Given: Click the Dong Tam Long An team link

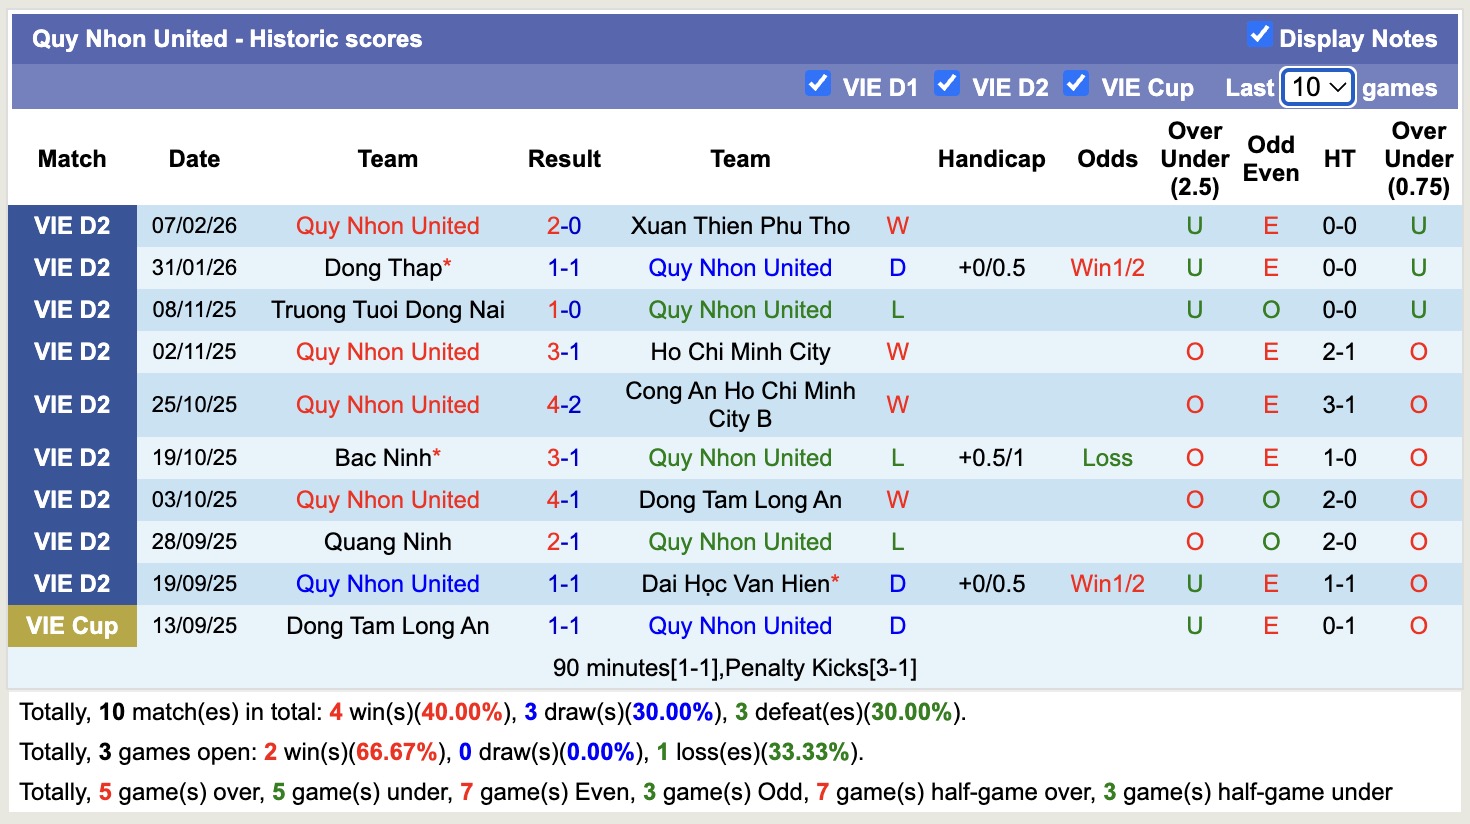Looking at the screenshot, I should tap(740, 499).
